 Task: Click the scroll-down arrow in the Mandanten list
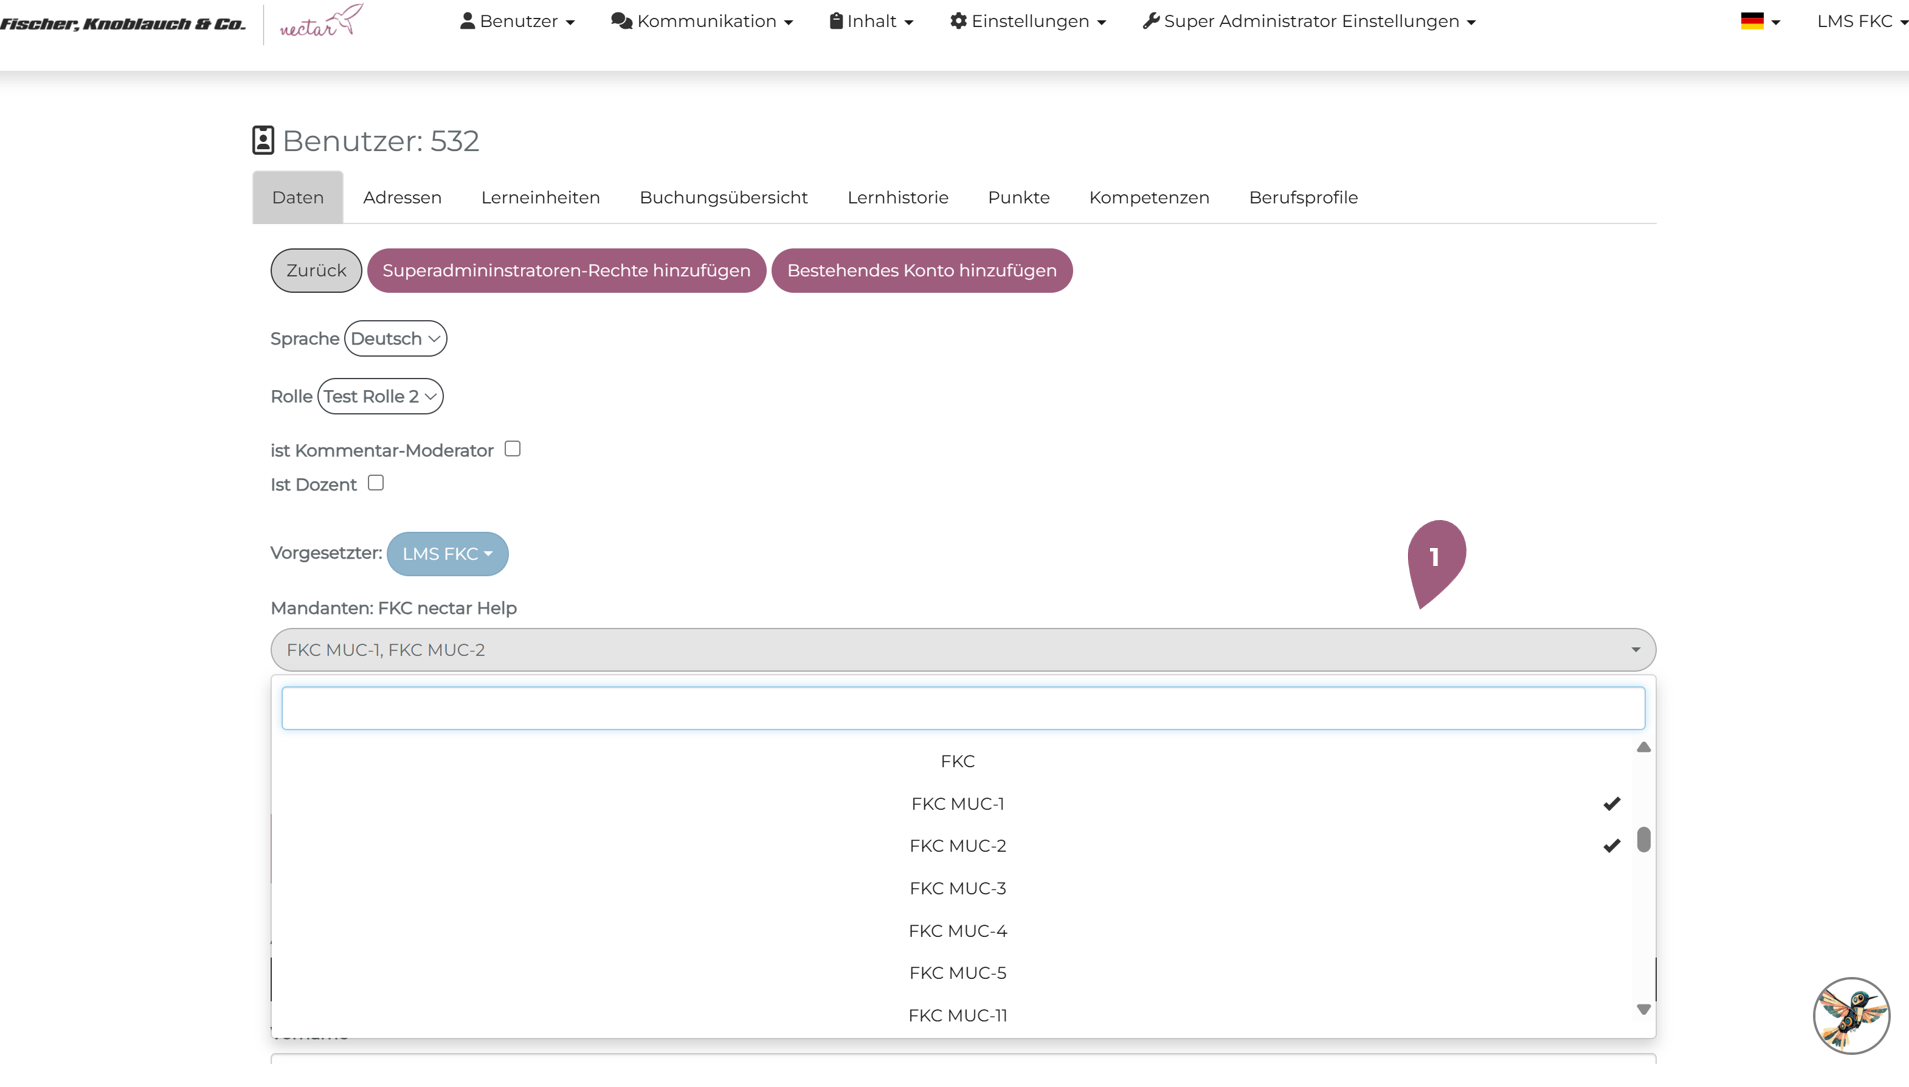(1643, 1010)
